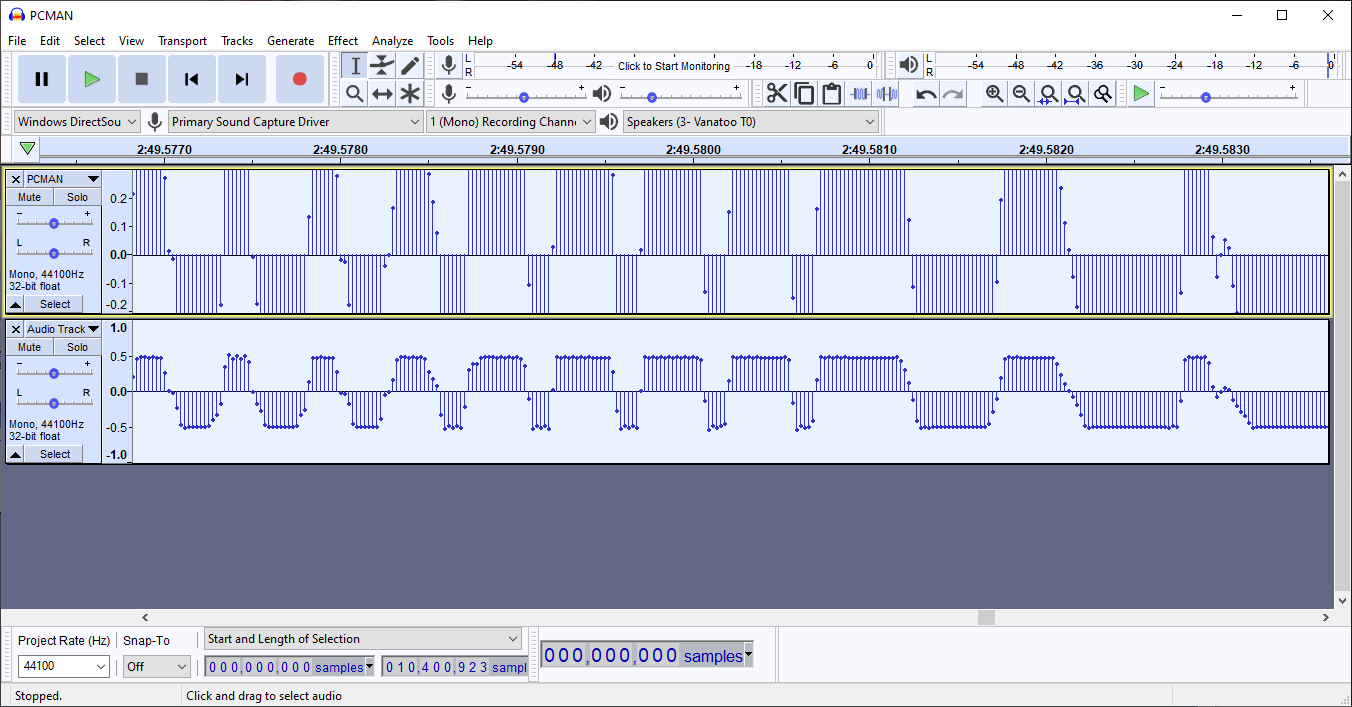
Task: Open the Effect menu
Action: [343, 41]
